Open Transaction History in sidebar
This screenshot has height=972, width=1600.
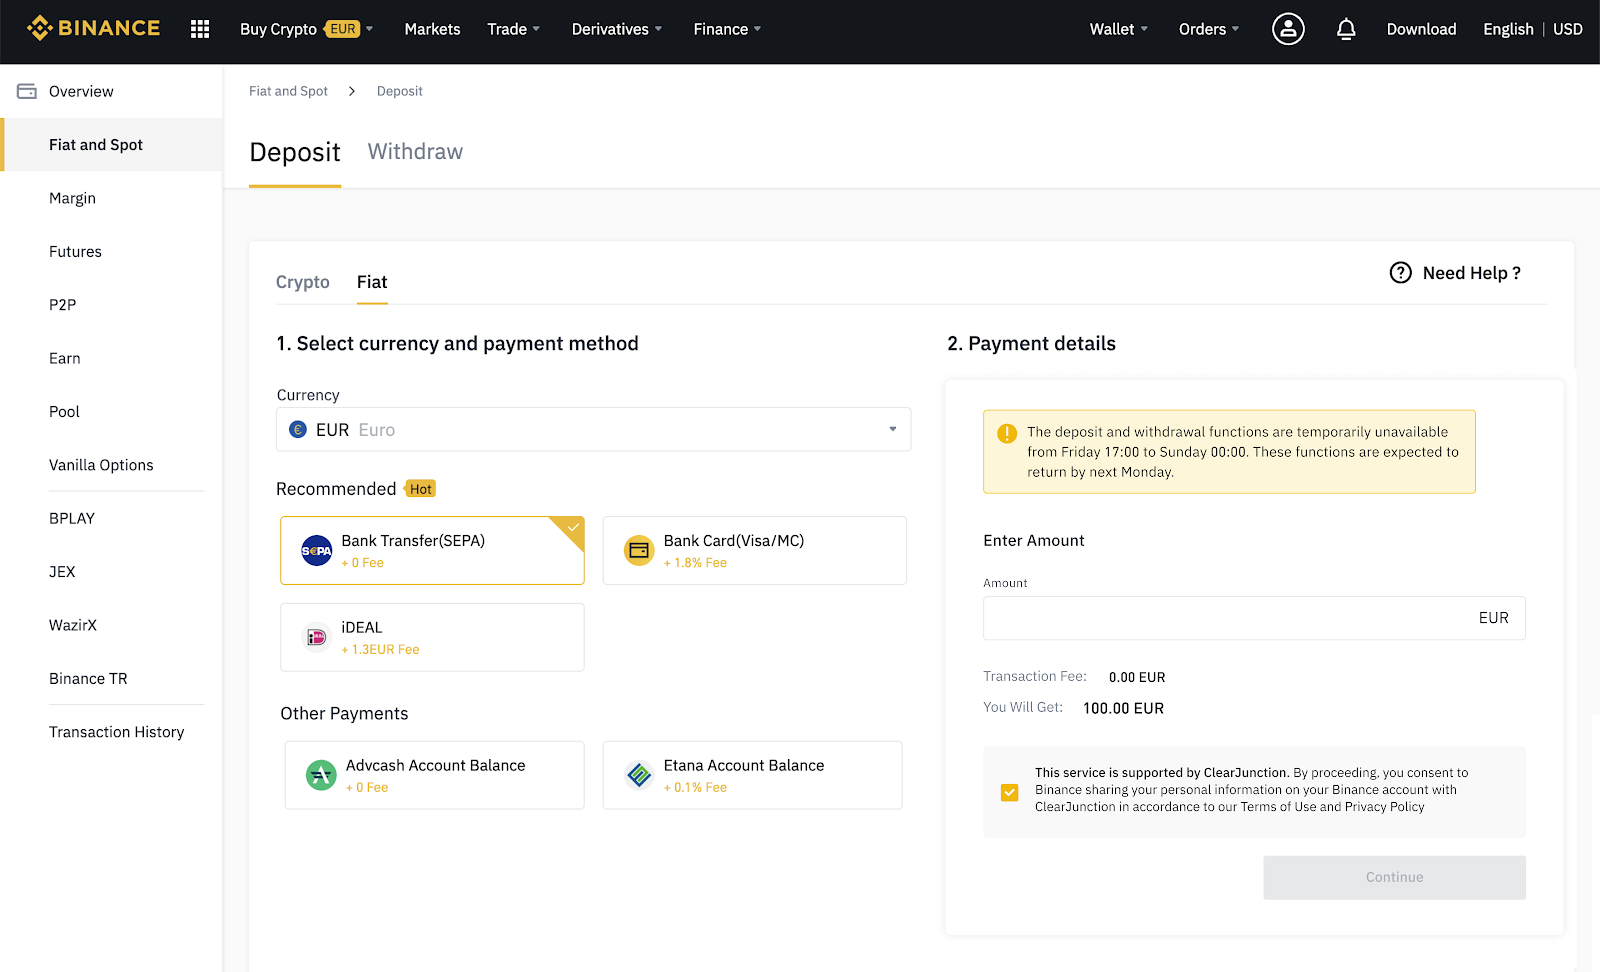point(116,732)
